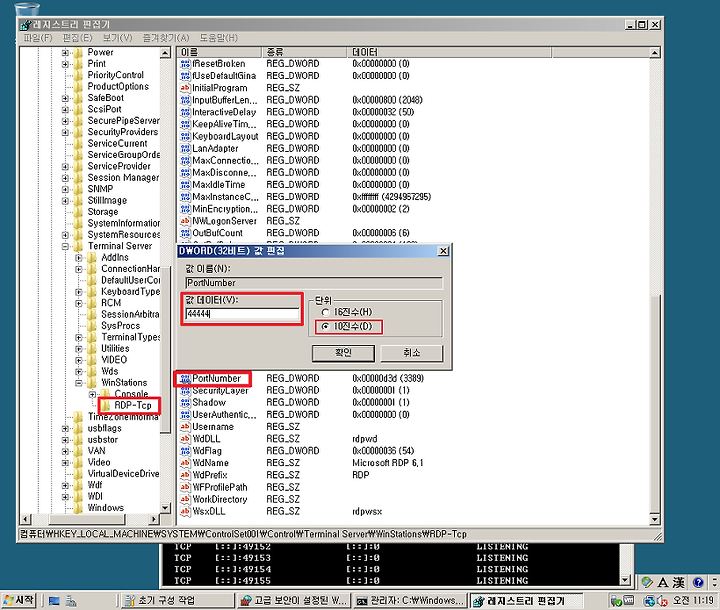The height and width of the screenshot is (610, 720).
Task: Click the 취소 cancel button
Action: click(x=411, y=353)
